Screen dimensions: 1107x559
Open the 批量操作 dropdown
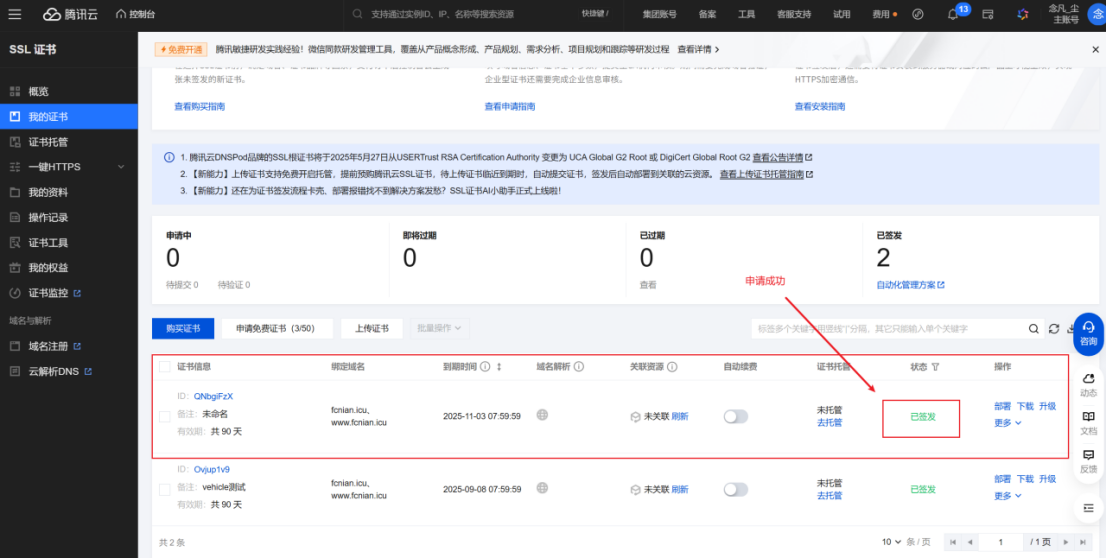click(438, 329)
